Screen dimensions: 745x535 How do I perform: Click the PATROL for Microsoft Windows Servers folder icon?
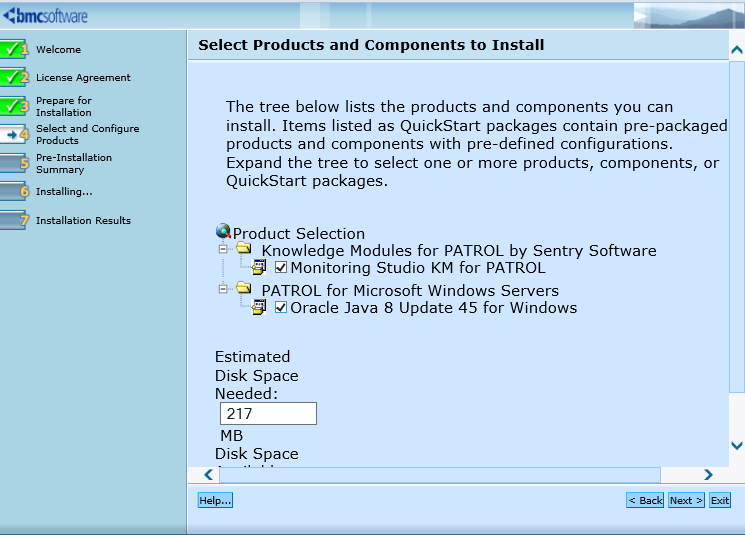[x=244, y=287]
